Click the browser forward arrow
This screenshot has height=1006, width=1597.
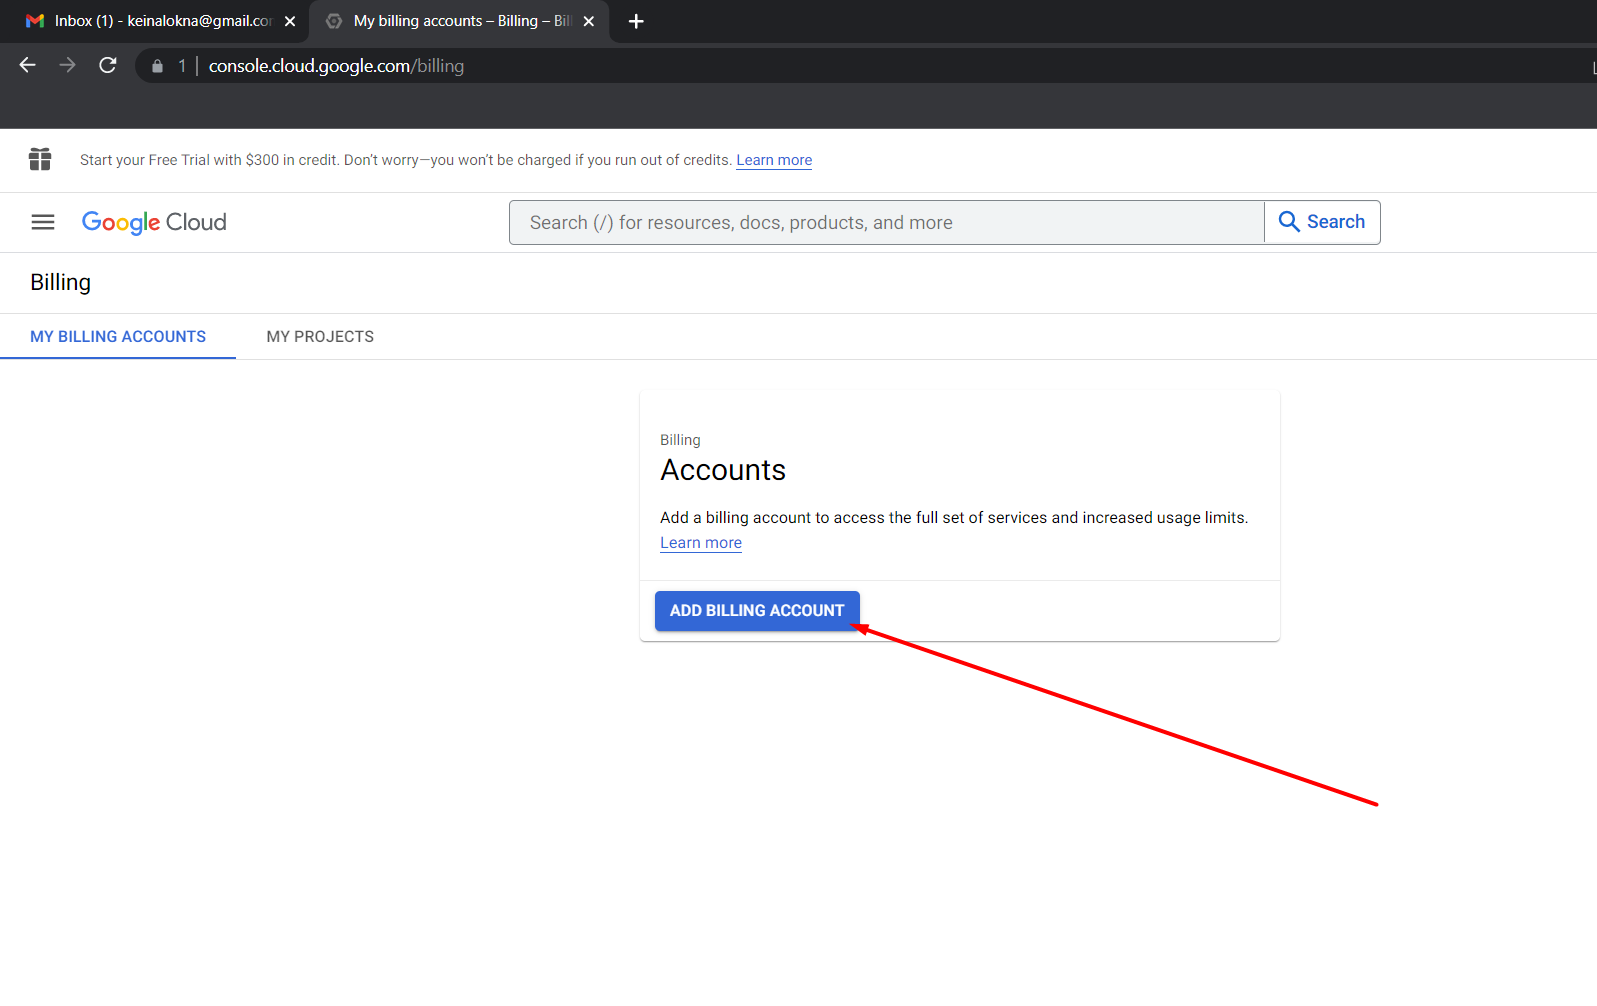point(67,65)
